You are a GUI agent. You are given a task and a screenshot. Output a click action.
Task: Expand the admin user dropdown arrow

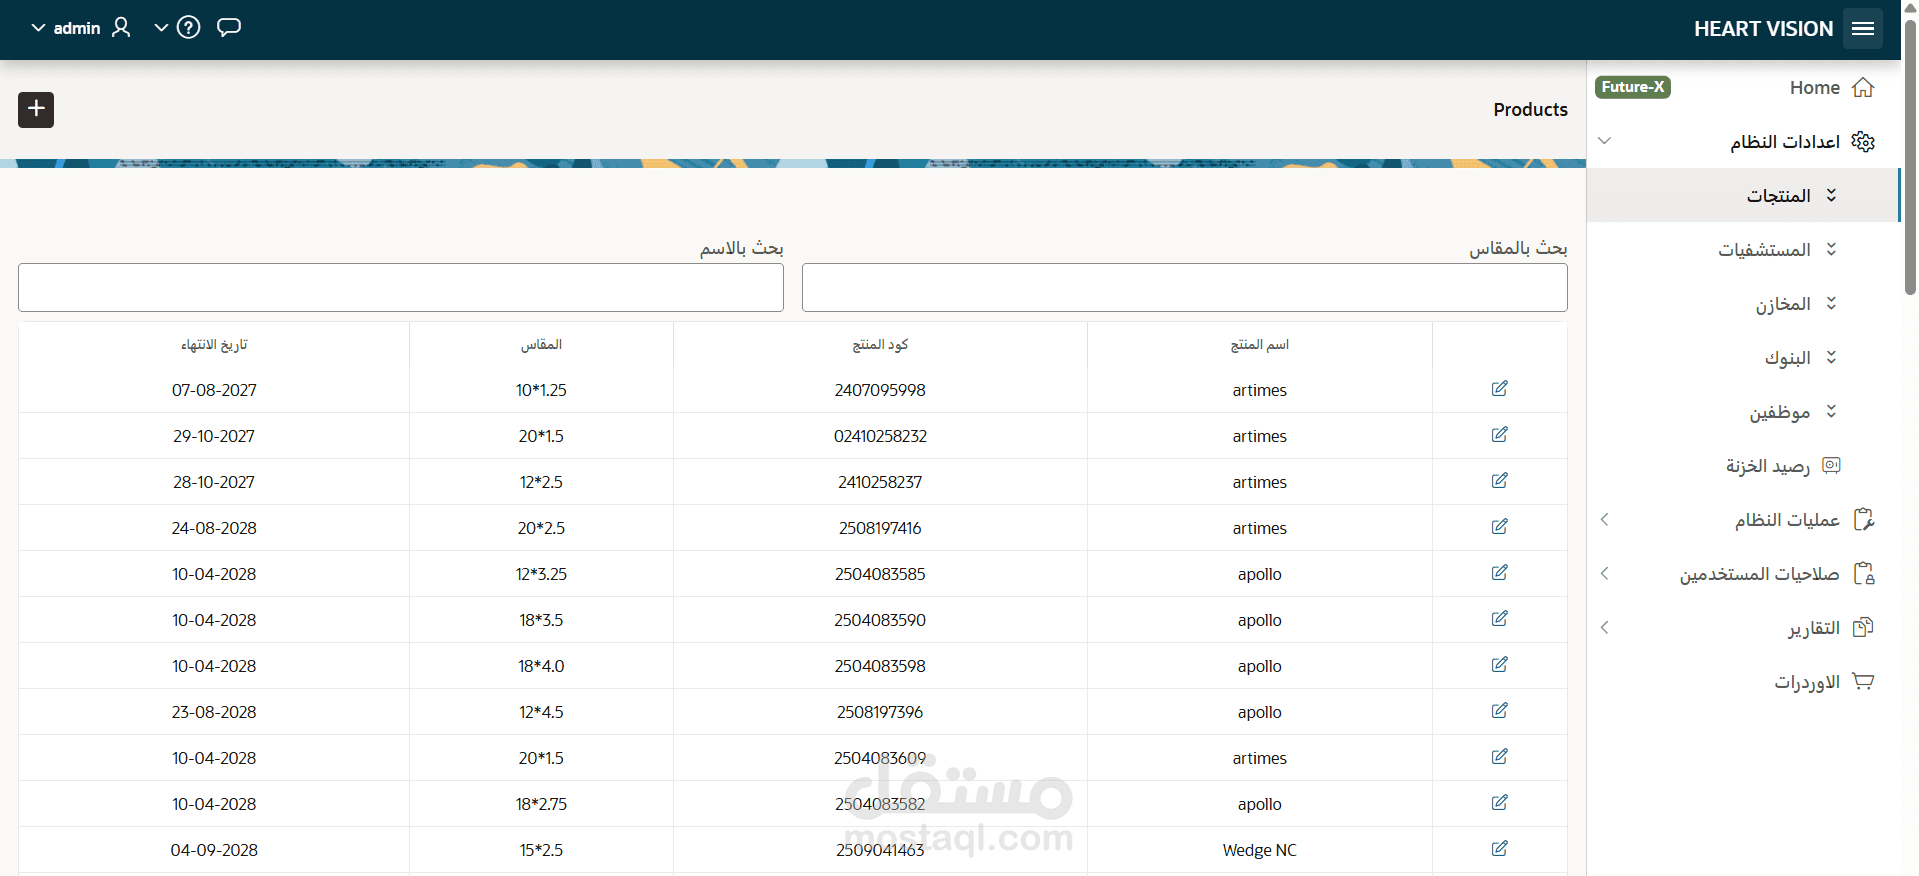tap(39, 28)
